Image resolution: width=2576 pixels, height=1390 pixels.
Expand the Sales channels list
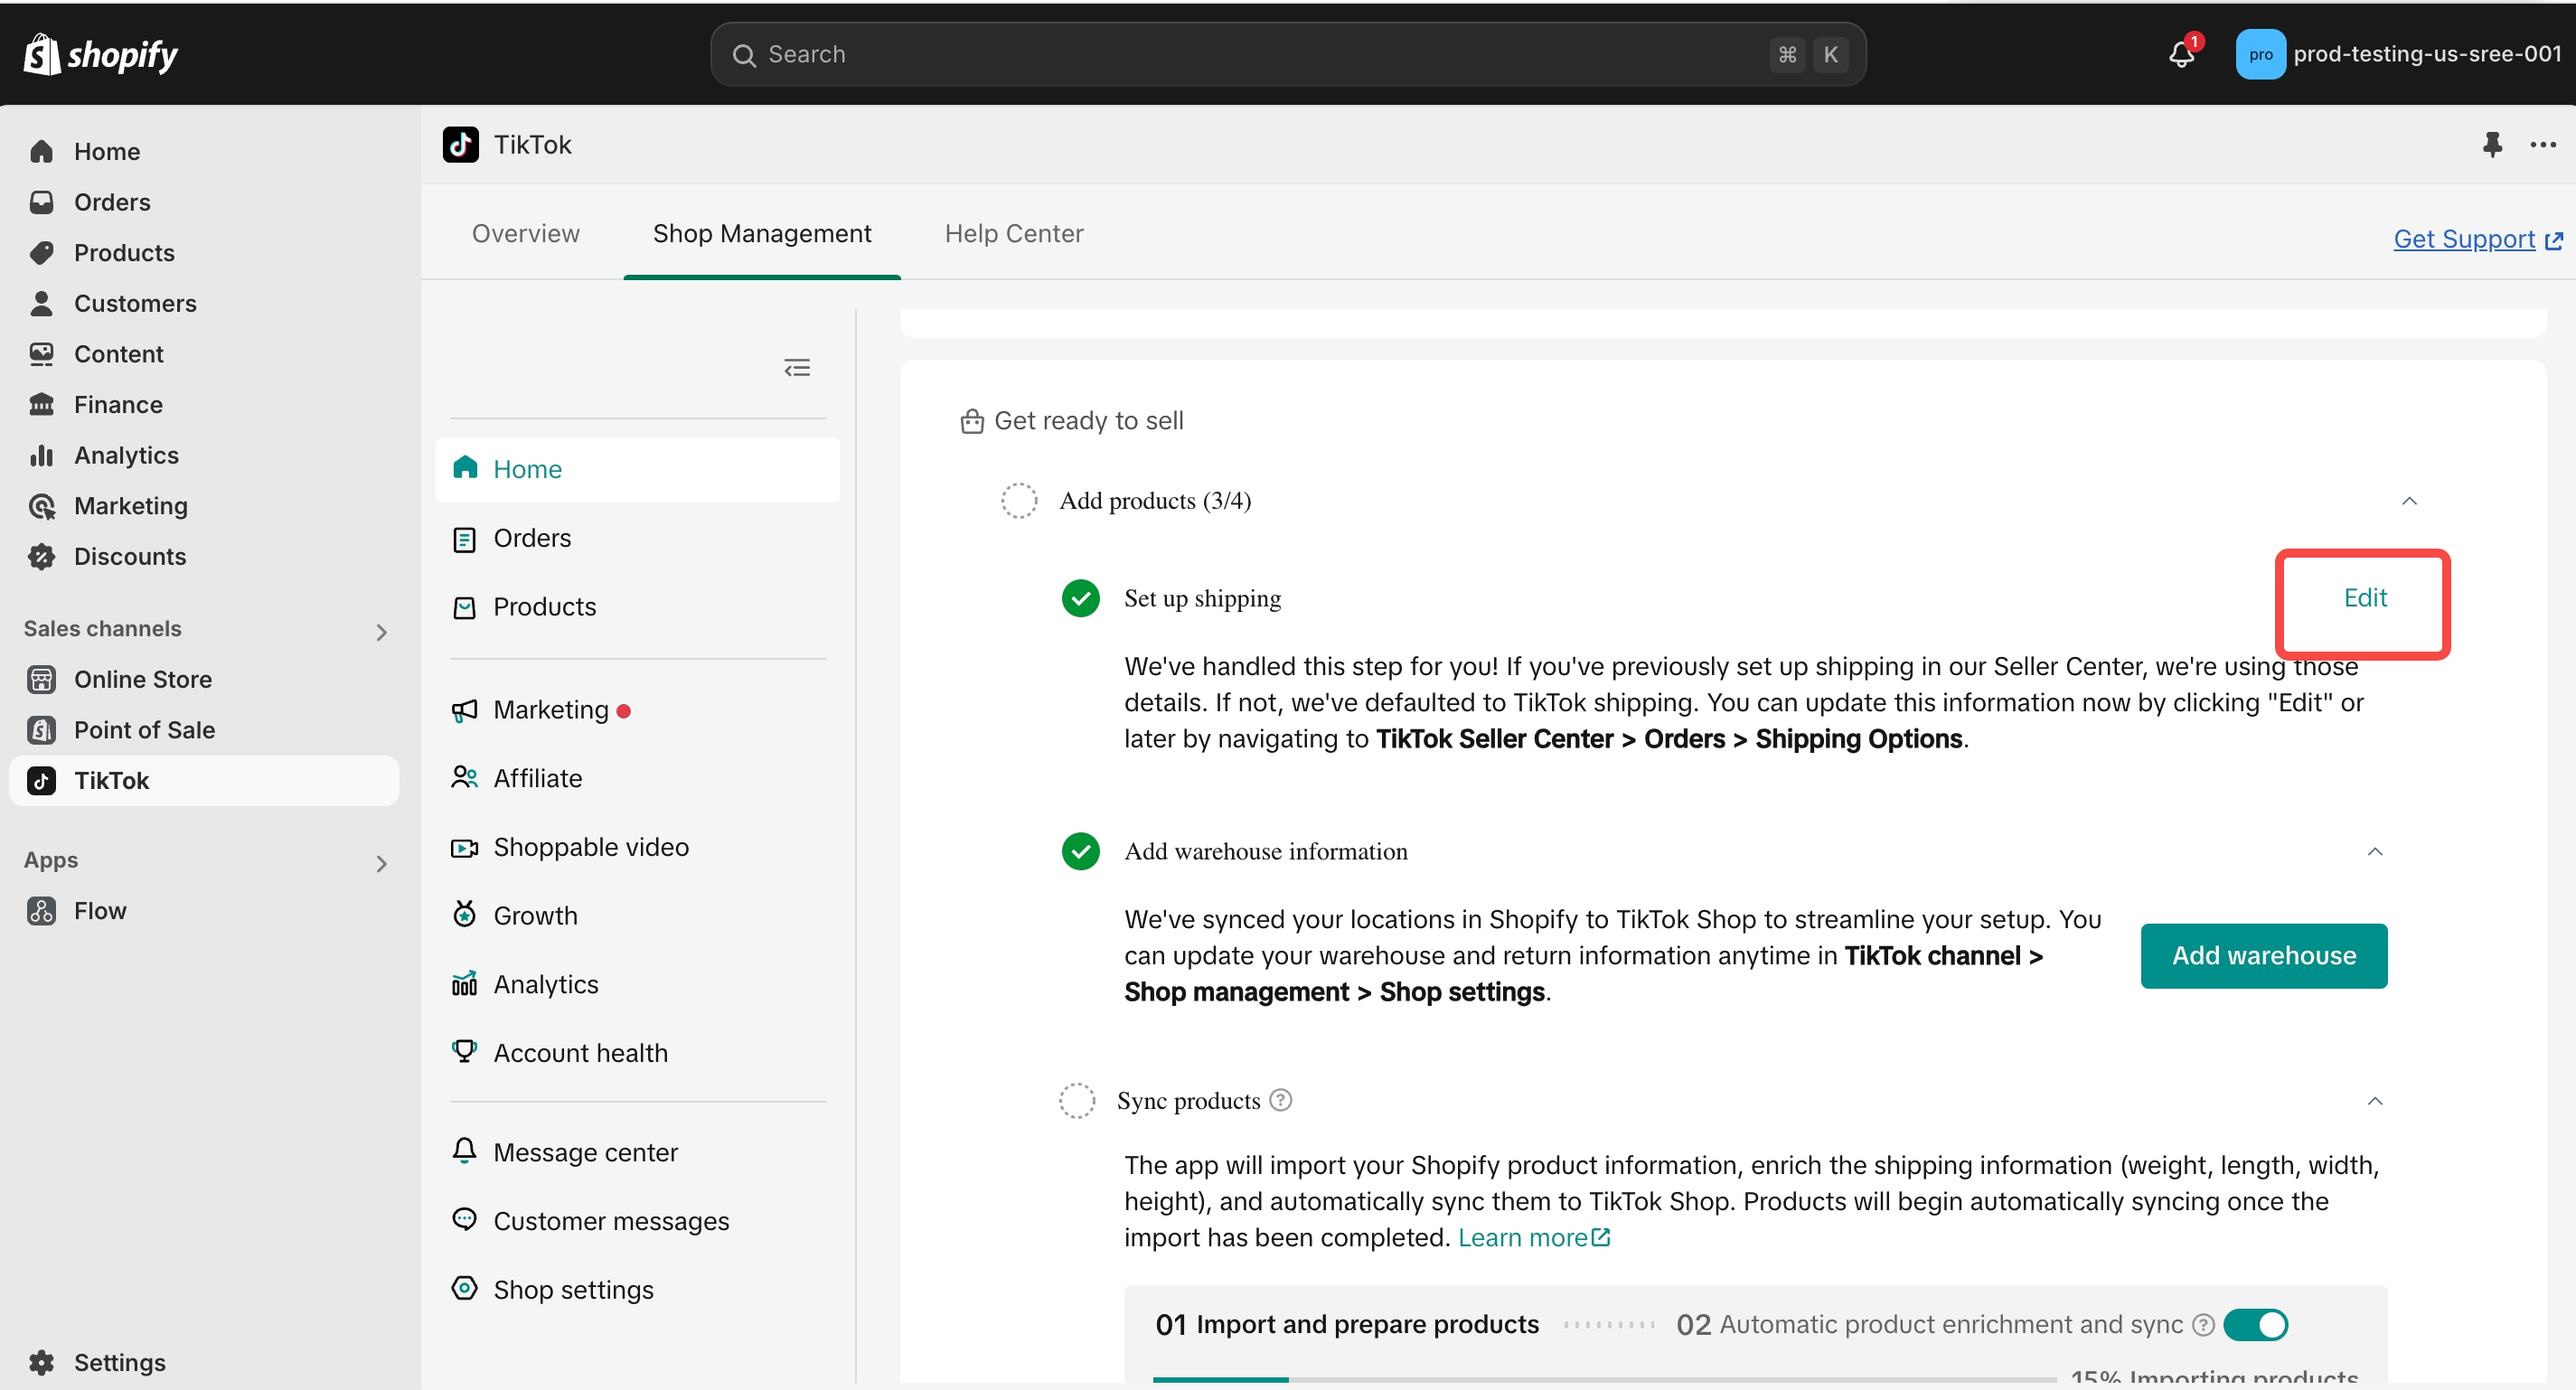pos(381,631)
